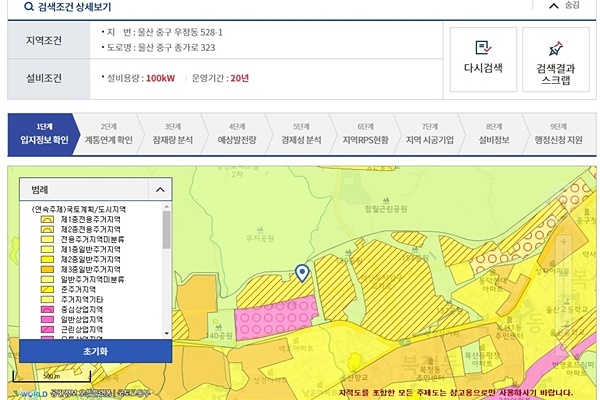Open step 2 계통연계 확인 tab
This screenshot has width=600, height=400.
pos(109,134)
